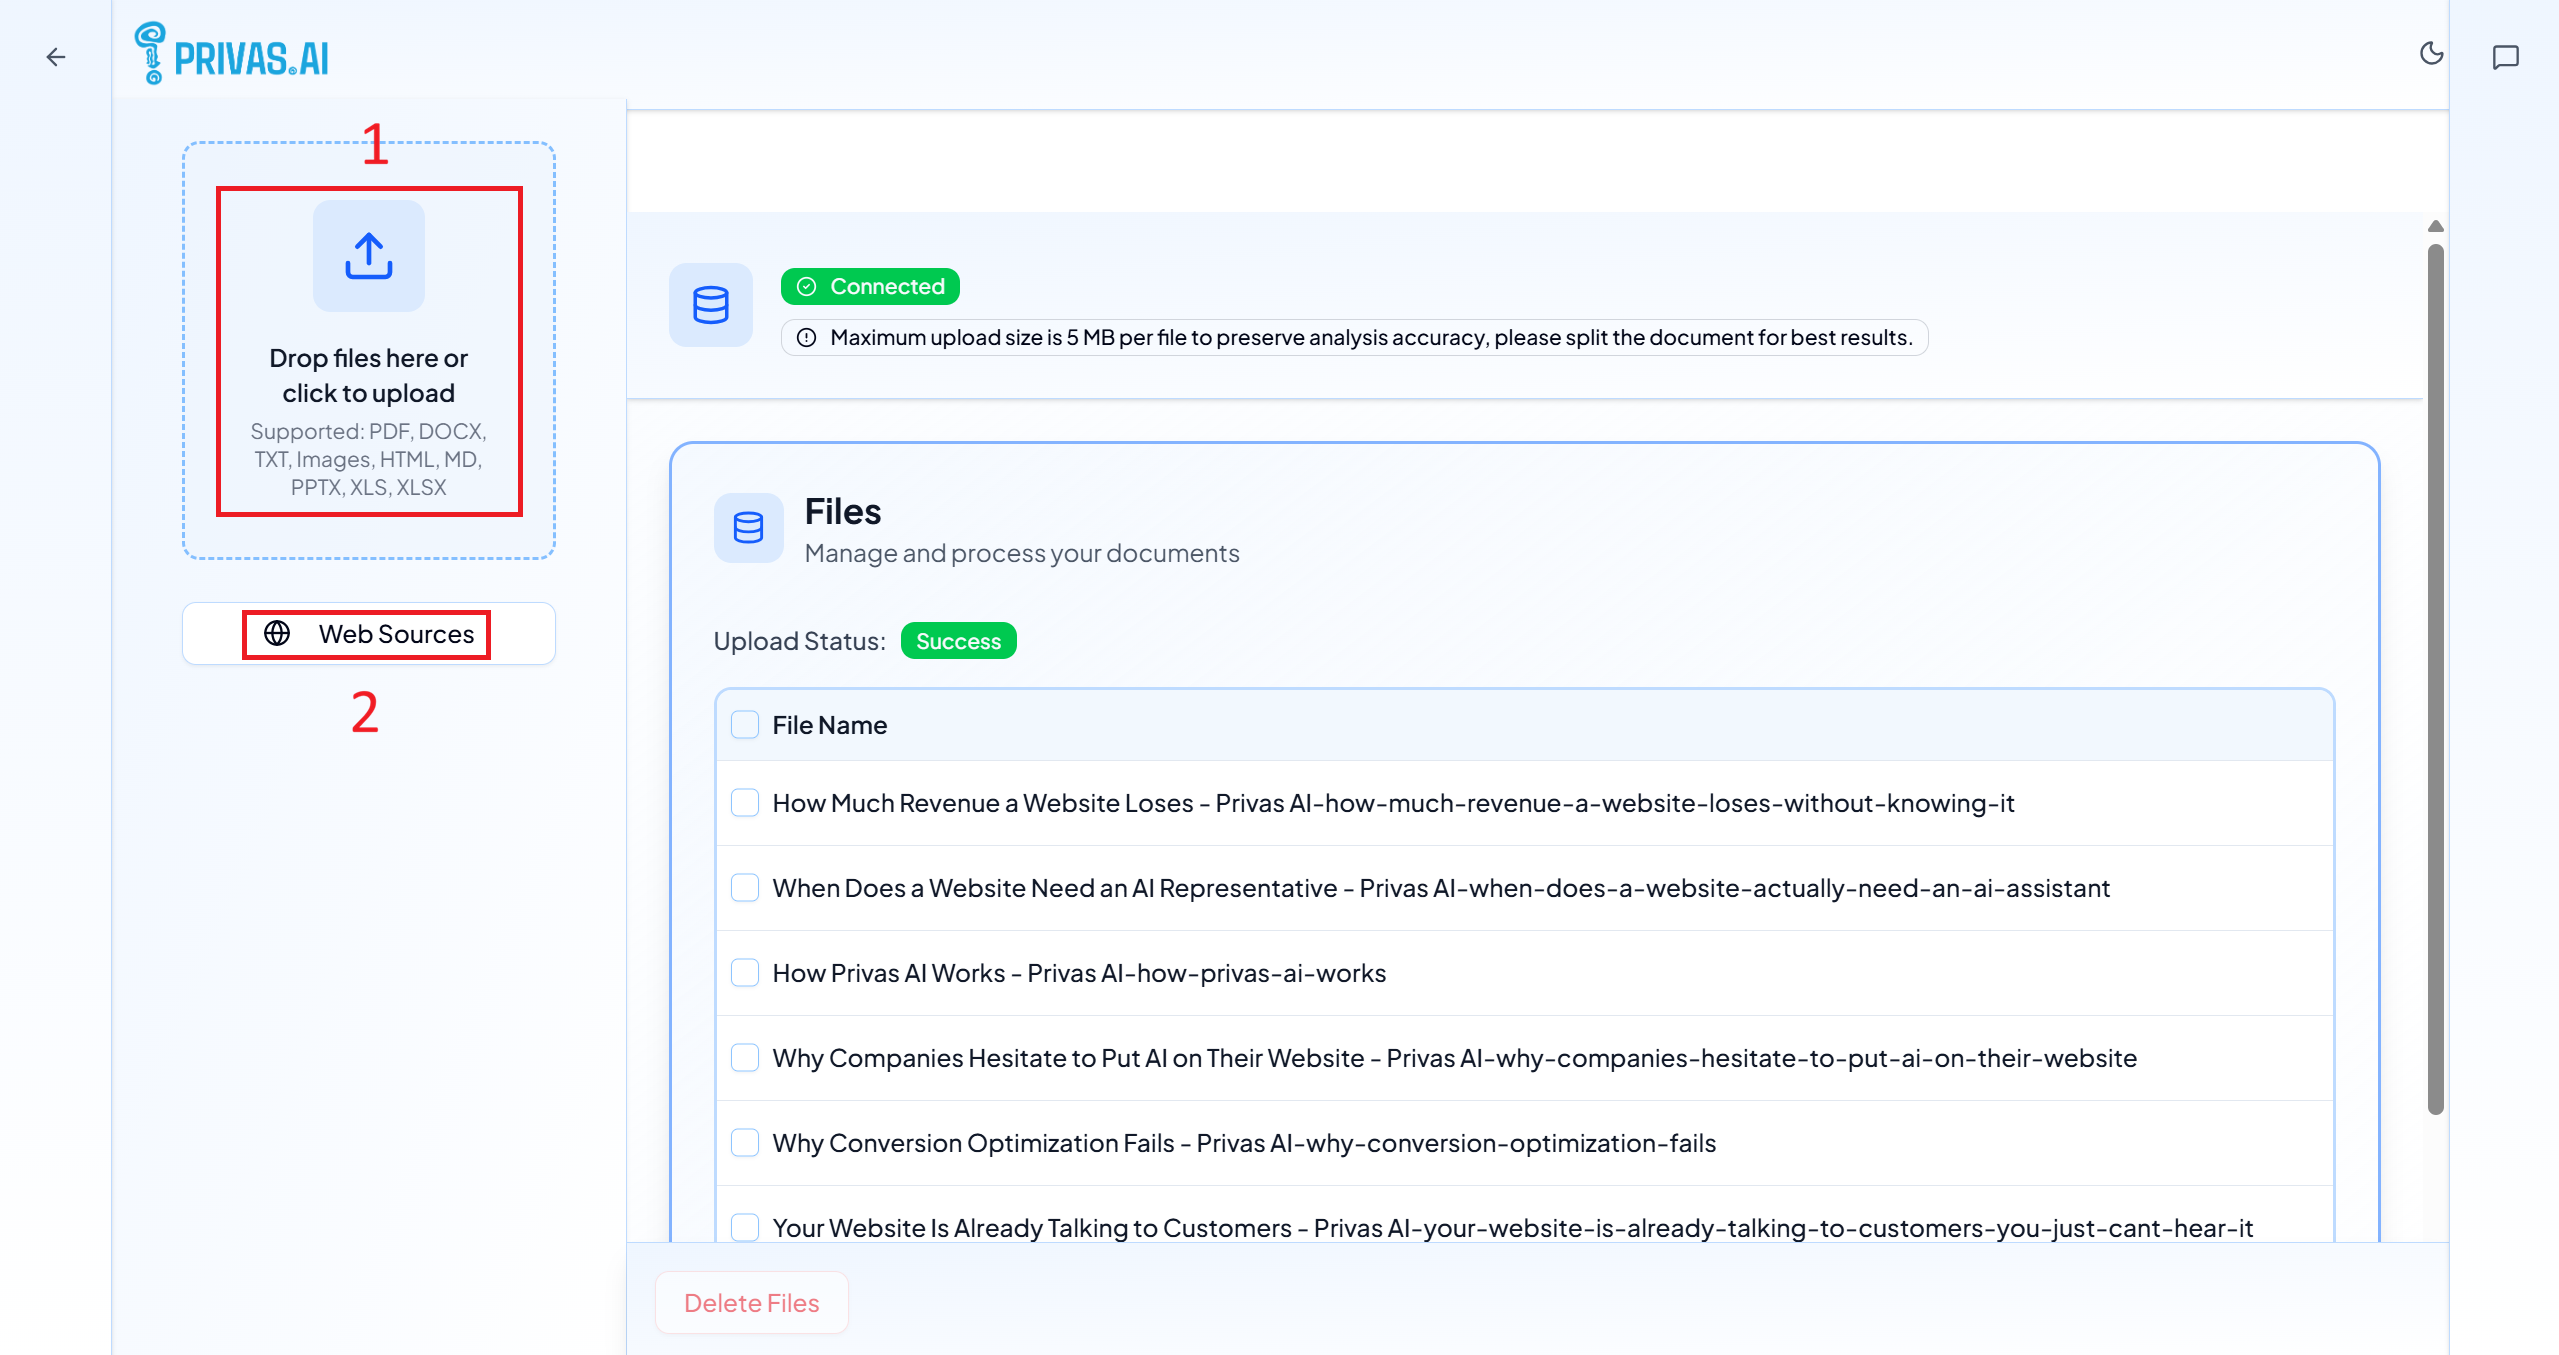Screen dimensions: 2559x1355
Task: Click the globe icon in Web Sources
Action: tap(277, 634)
